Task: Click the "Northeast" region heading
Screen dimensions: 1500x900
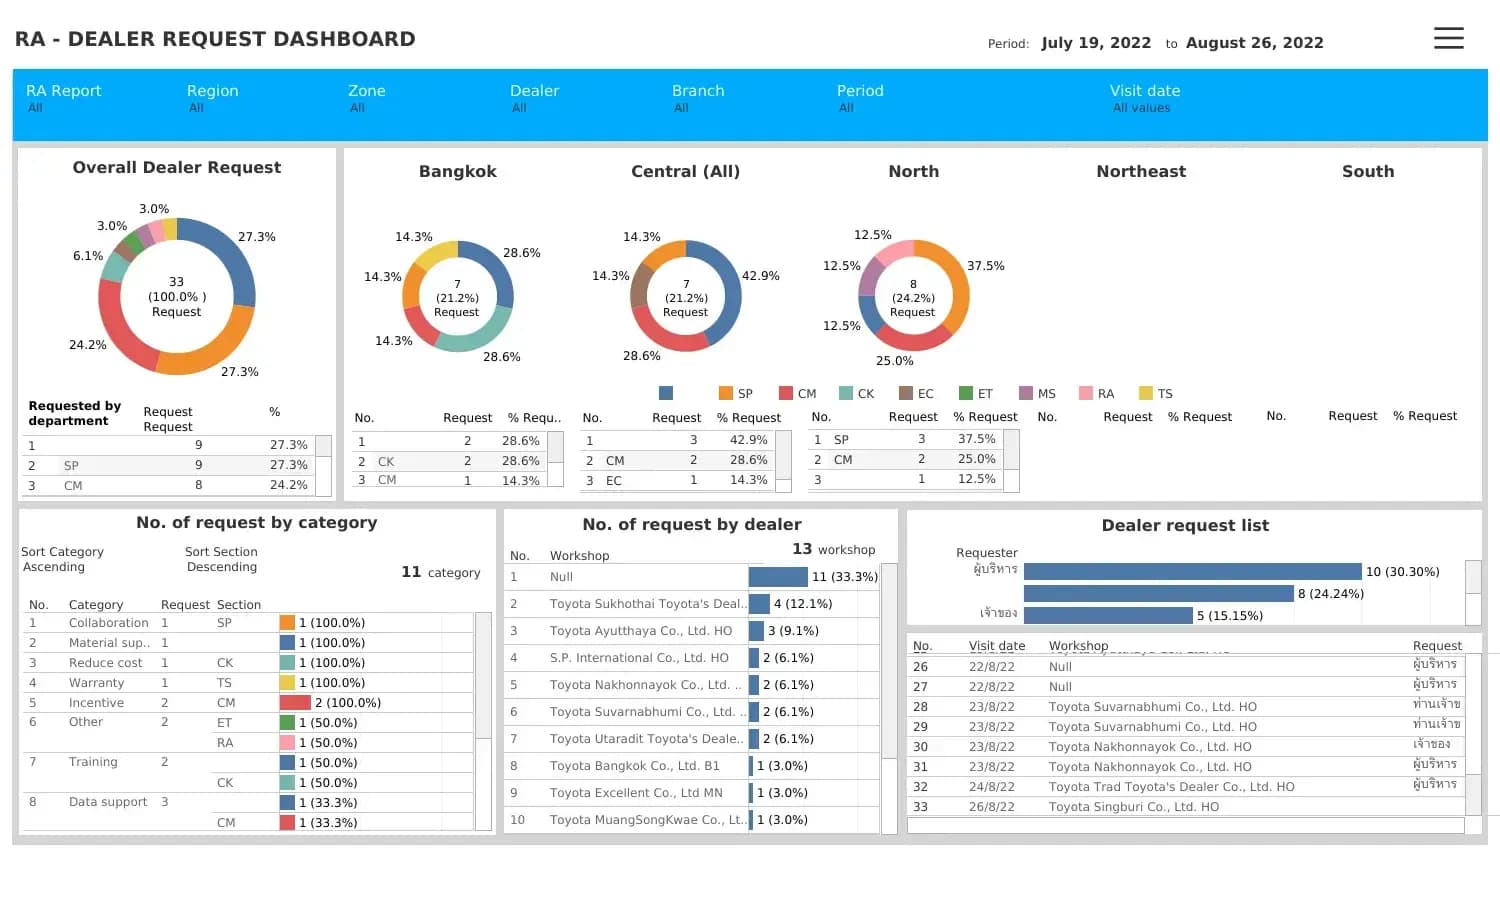Action: coord(1141,171)
